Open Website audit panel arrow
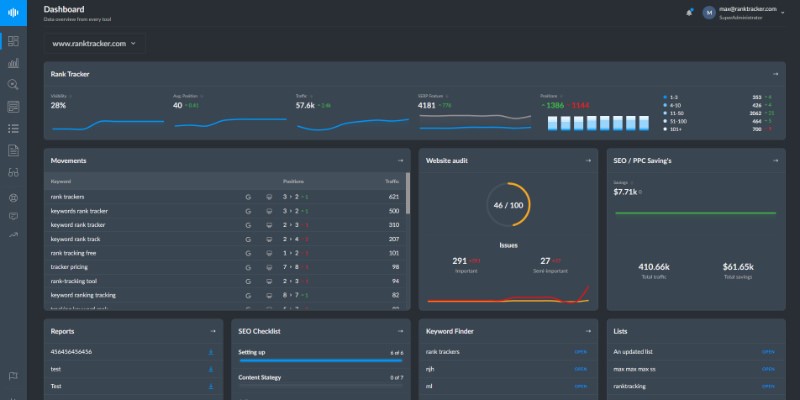Viewport: 800px width, 400px height. [x=588, y=161]
